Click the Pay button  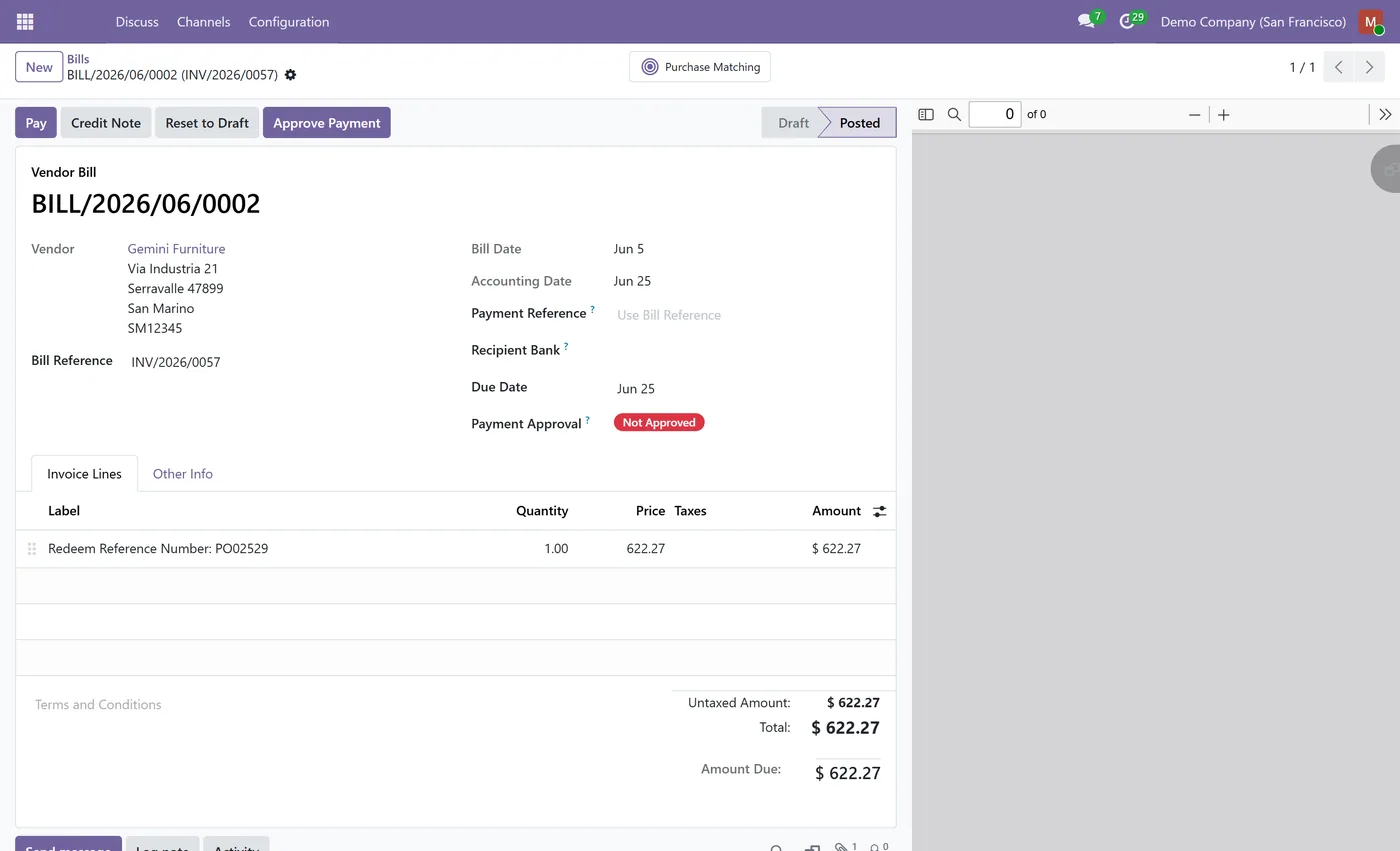tap(36, 123)
